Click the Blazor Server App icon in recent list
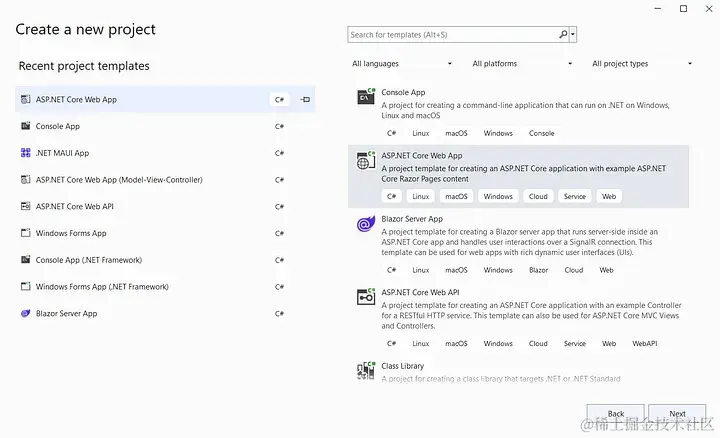This screenshot has height=438, width=720. click(26, 313)
